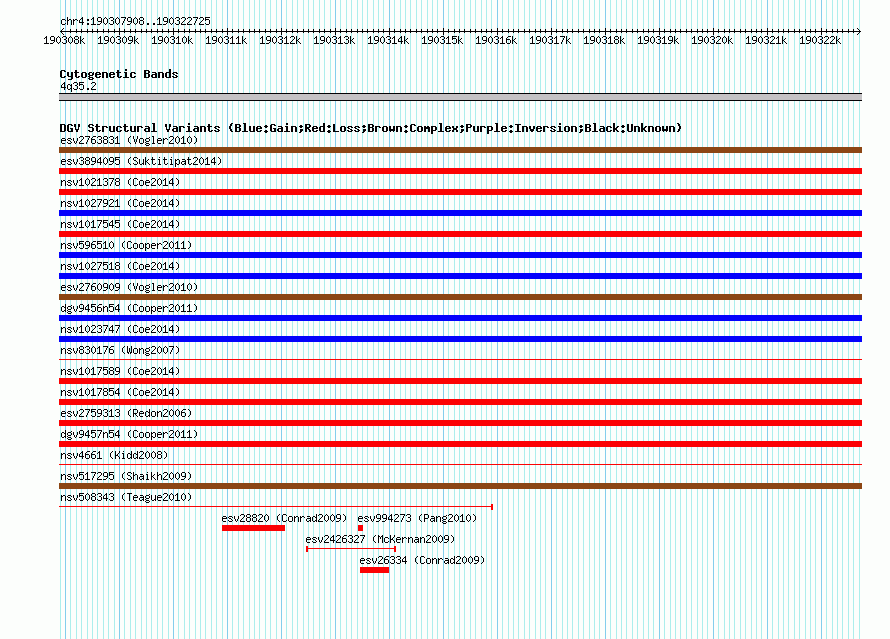Image resolution: width=890 pixels, height=639 pixels.
Task: Select the blue nsv1027921 gain bar
Action: 460,213
